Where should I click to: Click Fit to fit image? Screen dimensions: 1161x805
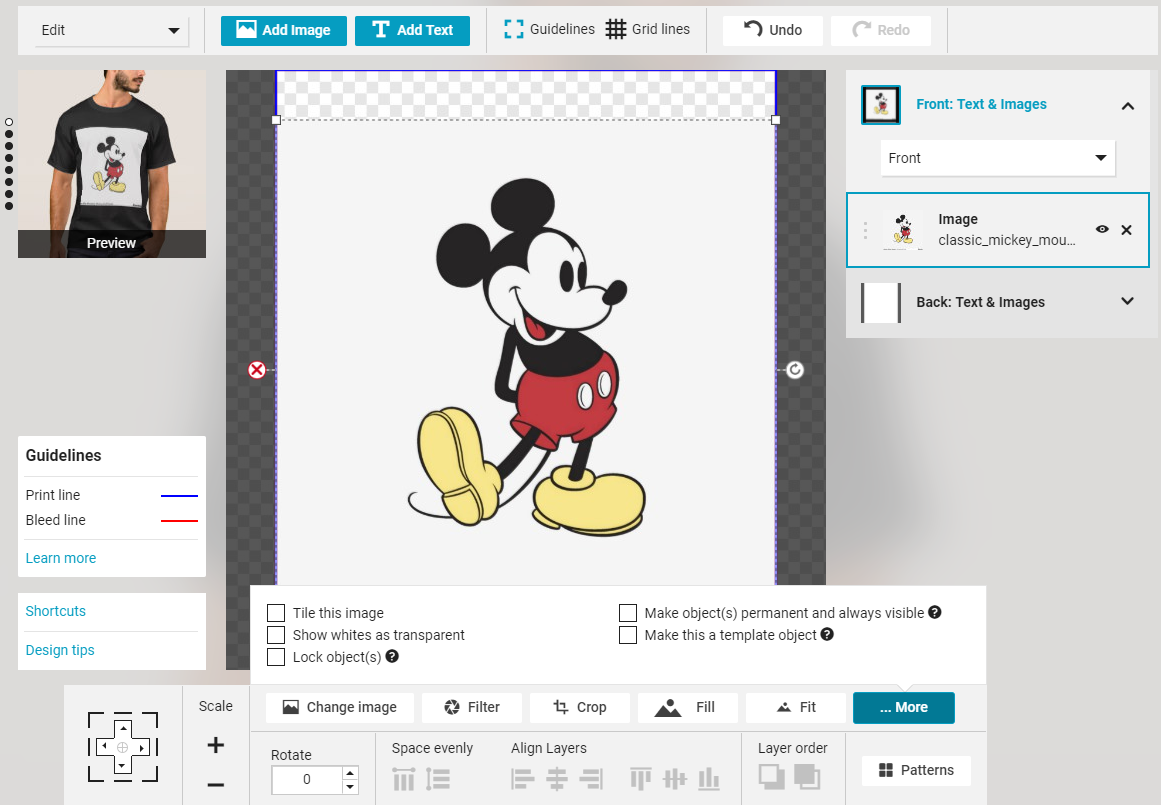795,707
